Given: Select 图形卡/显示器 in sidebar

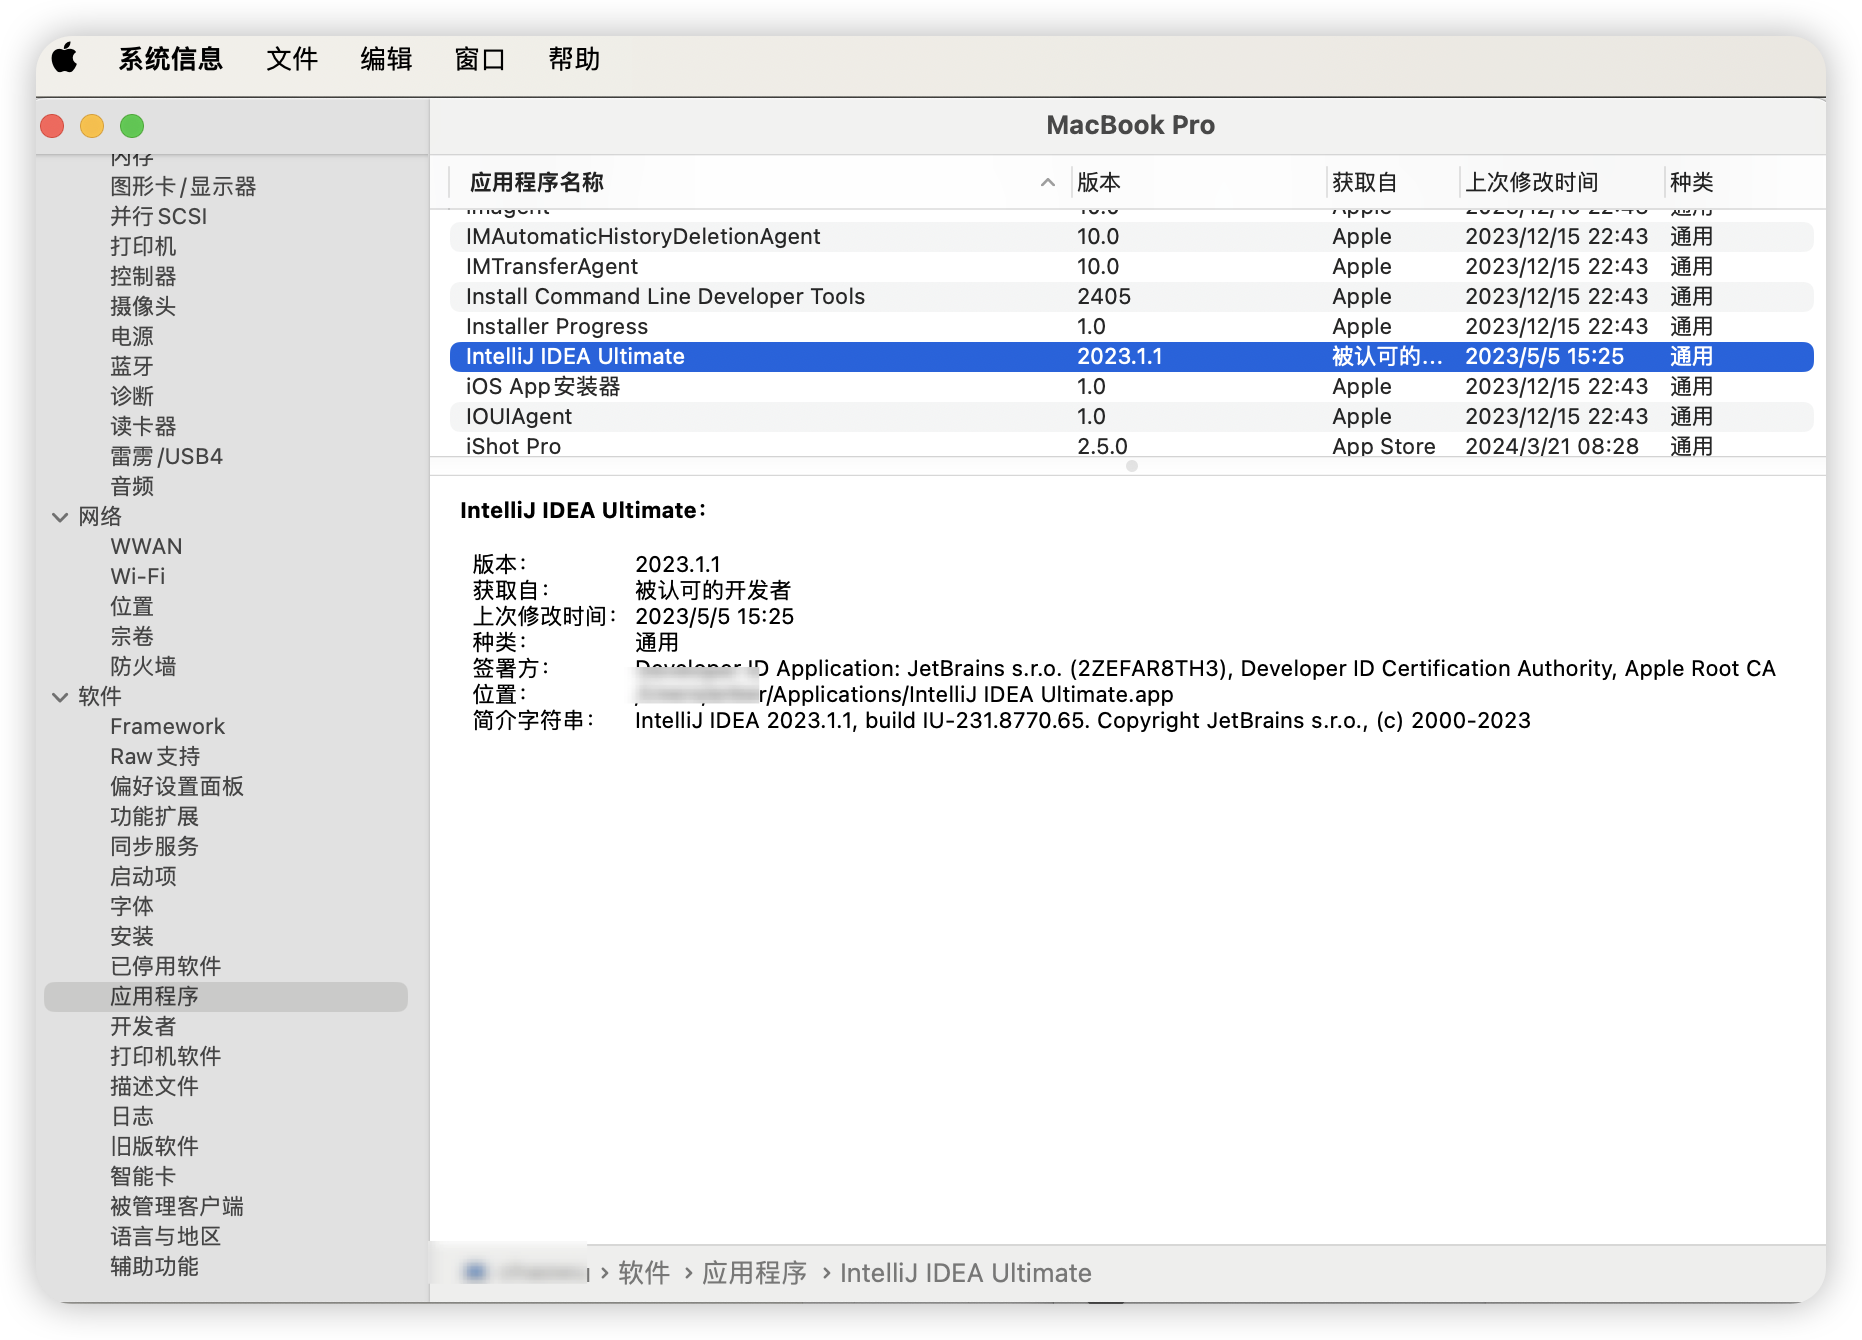Looking at the screenshot, I should pos(183,187).
